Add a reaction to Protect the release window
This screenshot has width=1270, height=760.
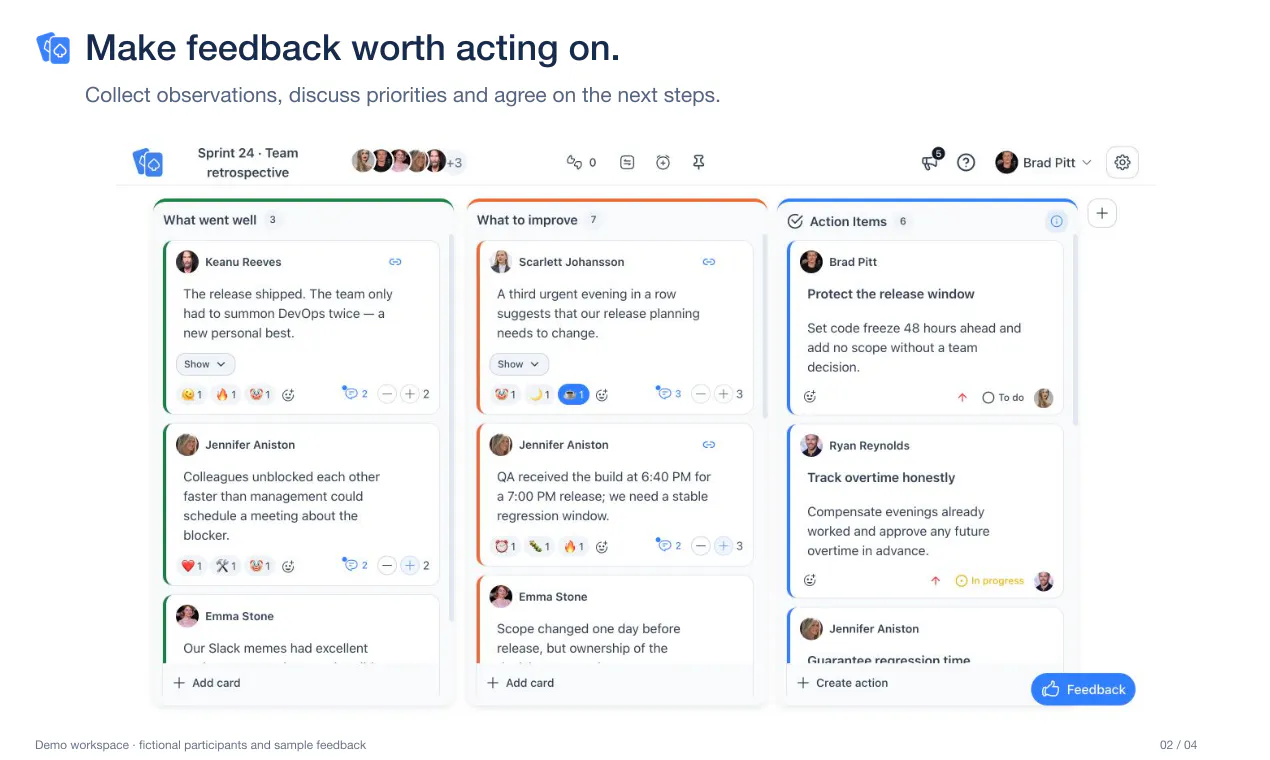tap(810, 397)
